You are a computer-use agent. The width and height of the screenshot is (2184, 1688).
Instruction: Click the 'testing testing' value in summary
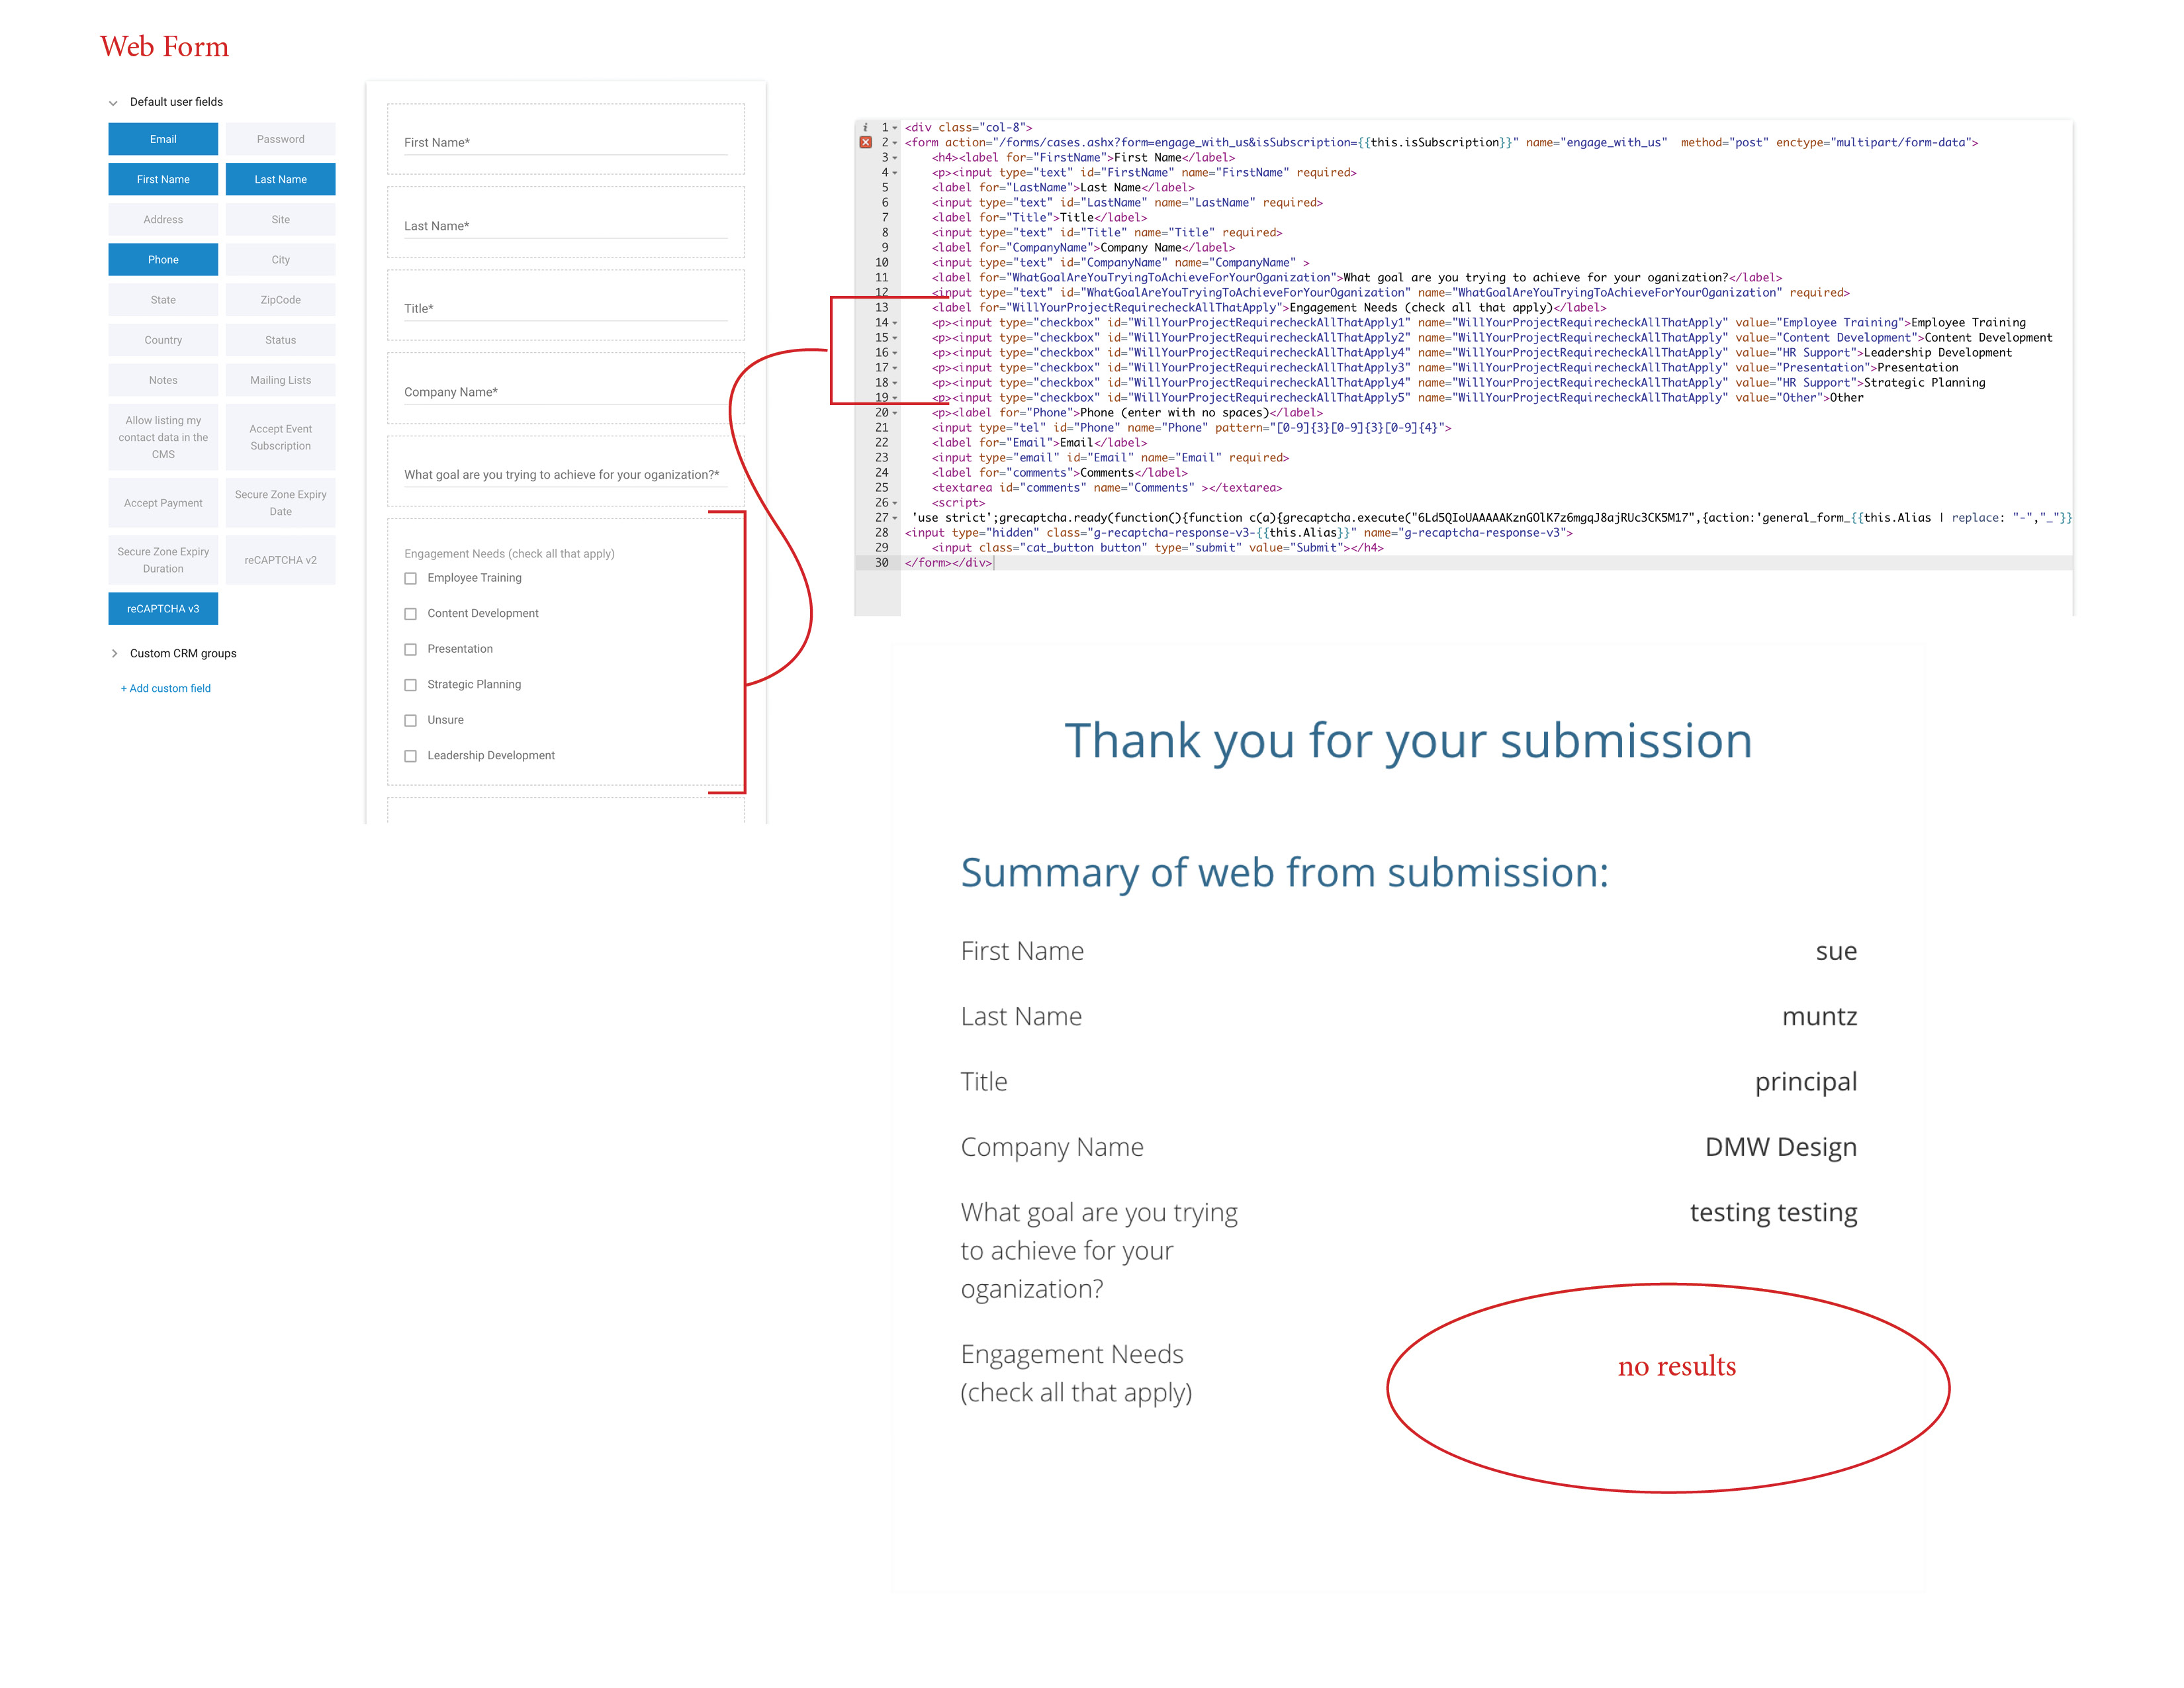pyautogui.click(x=1773, y=1212)
